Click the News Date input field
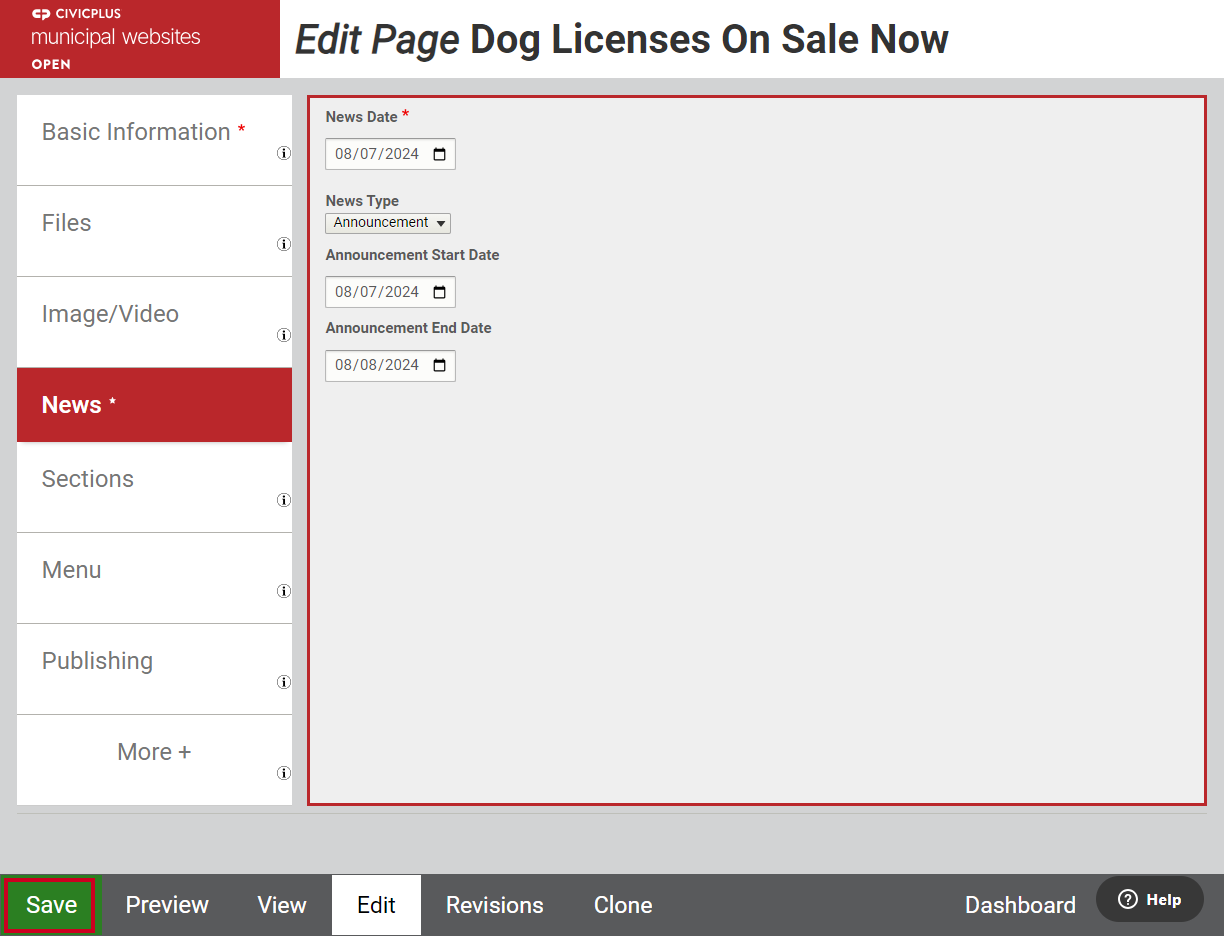1224x936 pixels. coord(390,154)
